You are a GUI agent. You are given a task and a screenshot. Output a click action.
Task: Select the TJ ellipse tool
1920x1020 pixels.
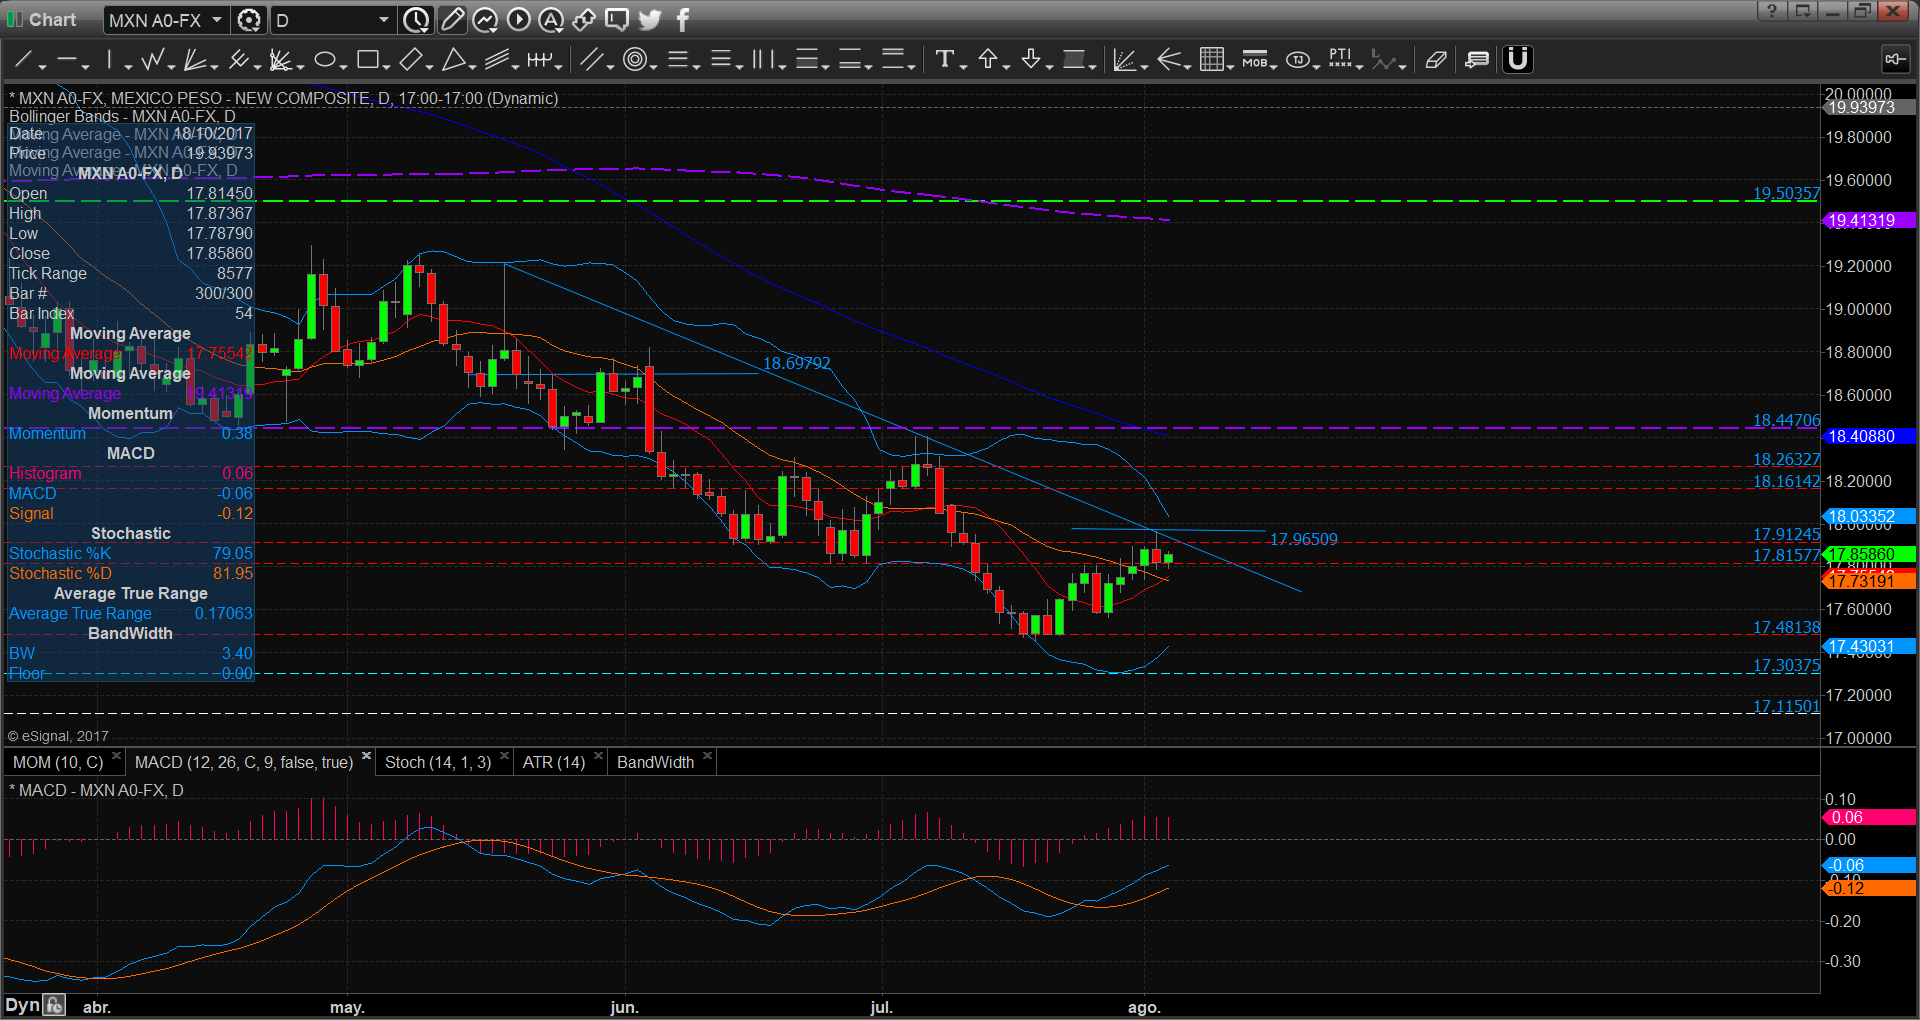(x=1297, y=60)
